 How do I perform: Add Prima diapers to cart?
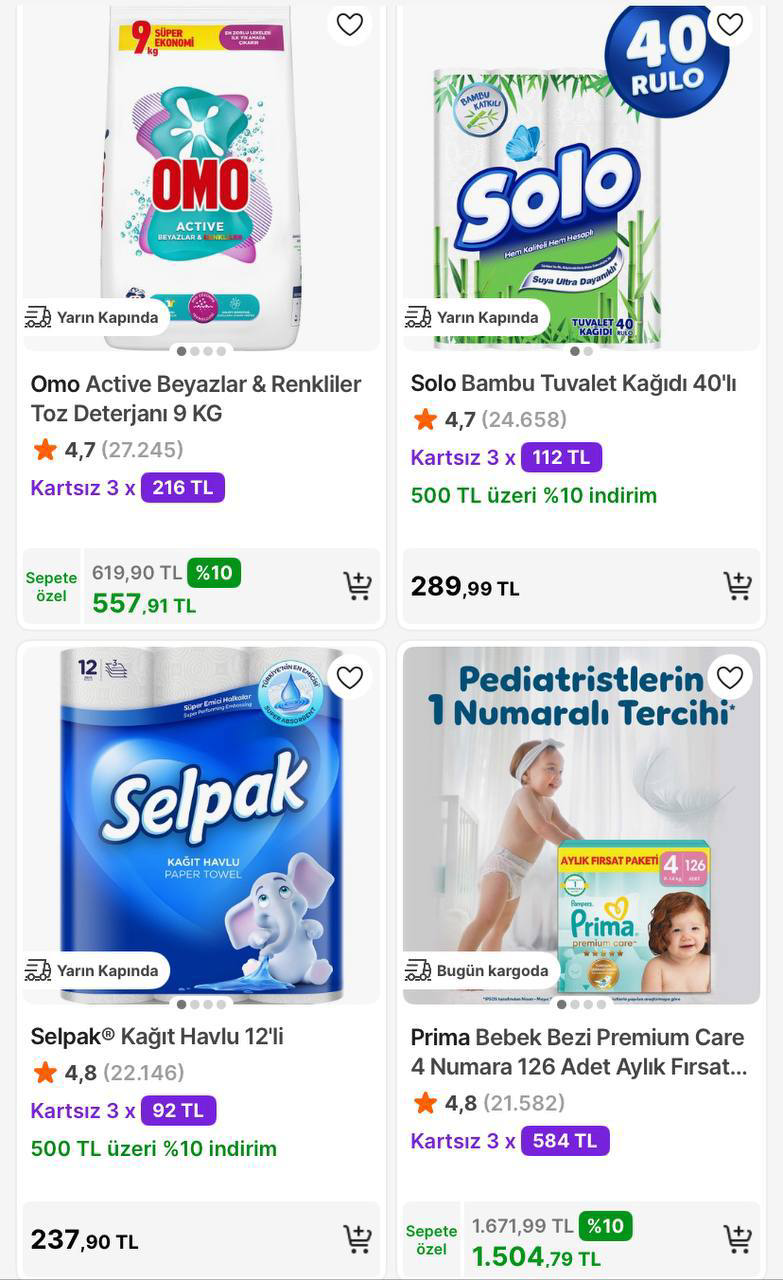coord(737,1239)
